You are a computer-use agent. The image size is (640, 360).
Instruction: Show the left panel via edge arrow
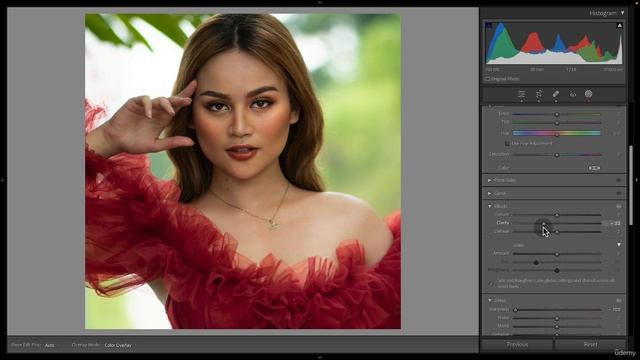3,180
